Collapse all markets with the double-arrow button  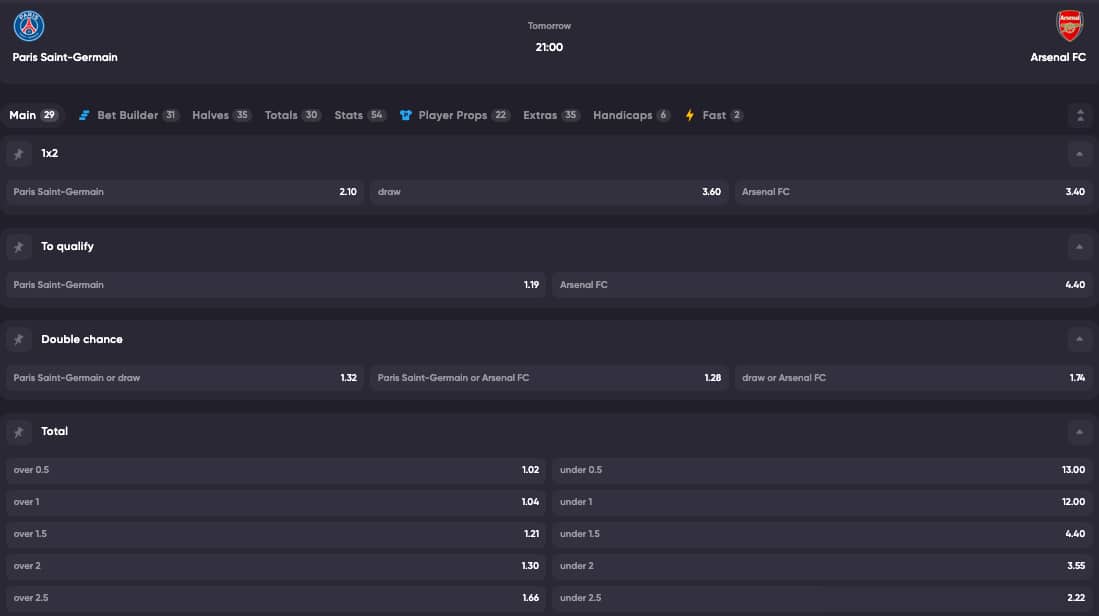pos(1080,115)
